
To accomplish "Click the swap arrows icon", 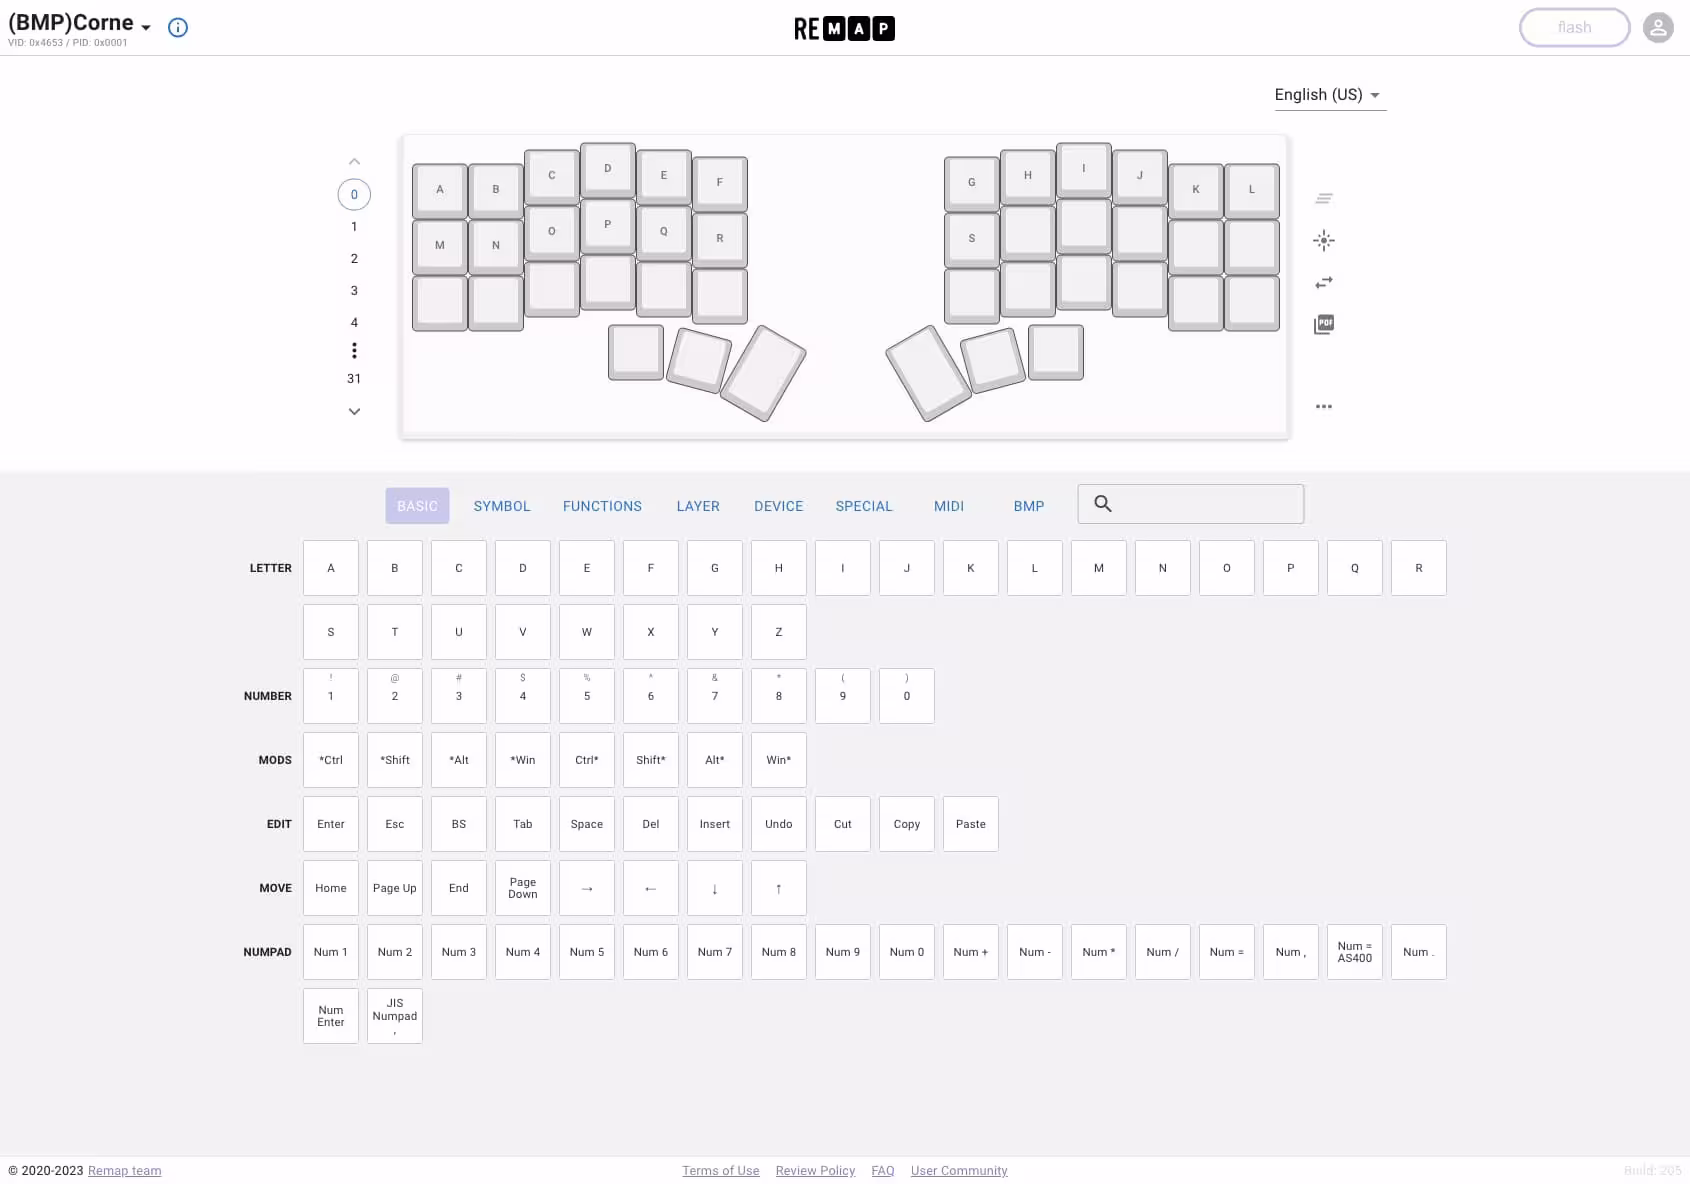I will pos(1323,283).
